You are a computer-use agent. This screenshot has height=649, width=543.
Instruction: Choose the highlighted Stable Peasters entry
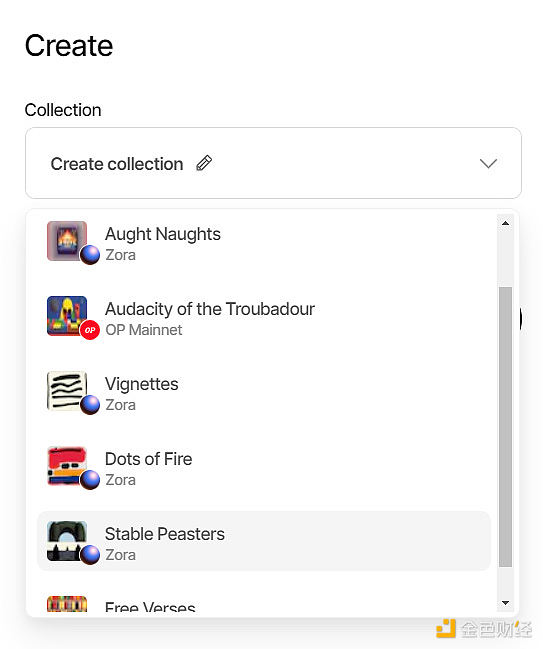click(264, 541)
